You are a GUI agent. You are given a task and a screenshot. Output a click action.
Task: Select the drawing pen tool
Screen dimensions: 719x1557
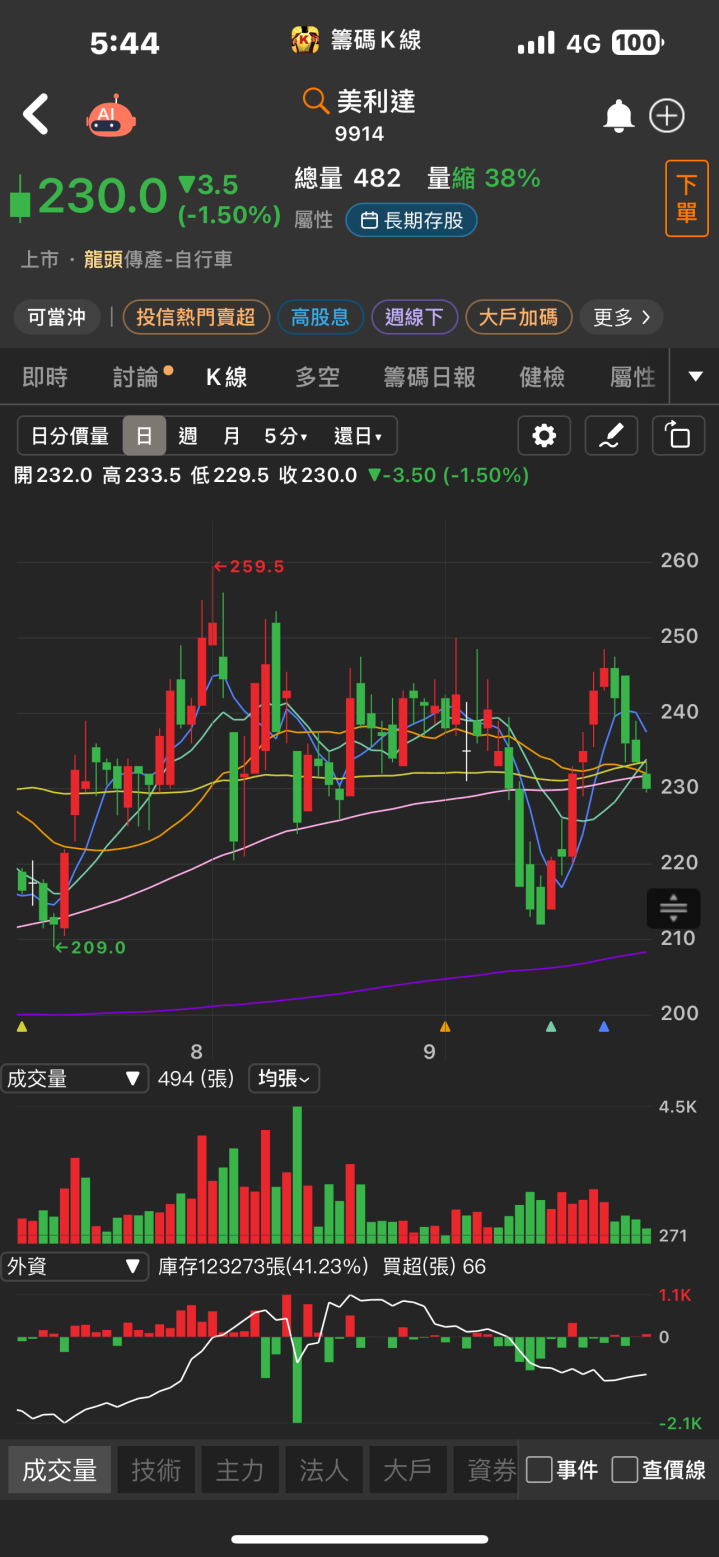(611, 436)
